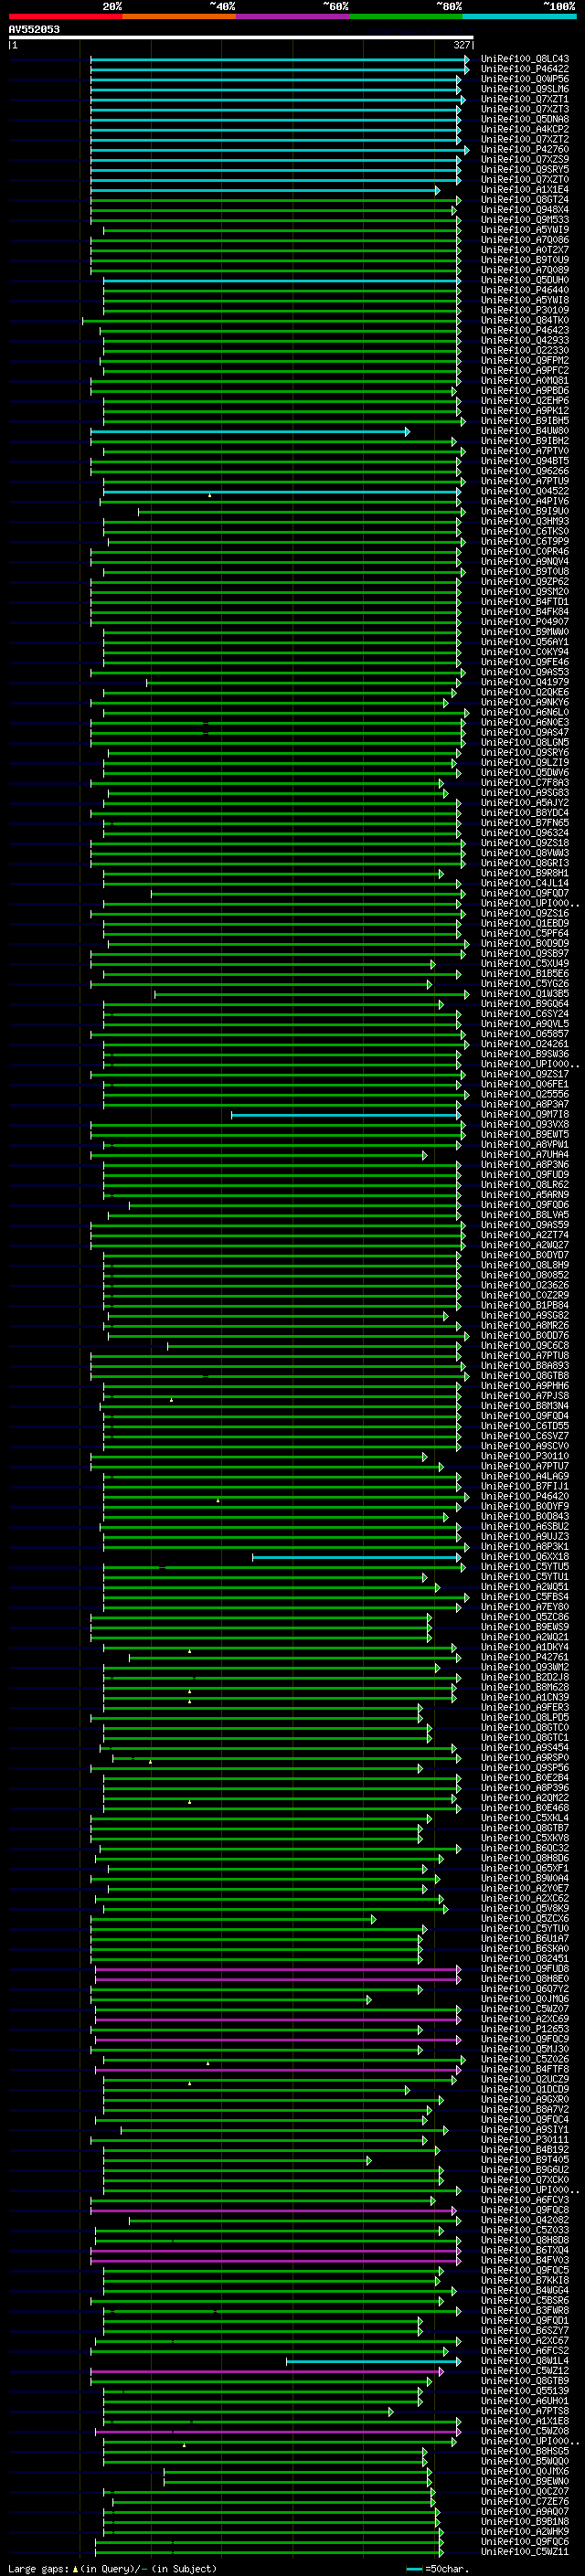The width and height of the screenshot is (585, 2576).
Task: Select the UniRef100_Q42082 hit label
Action: pyautogui.click(x=524, y=2220)
